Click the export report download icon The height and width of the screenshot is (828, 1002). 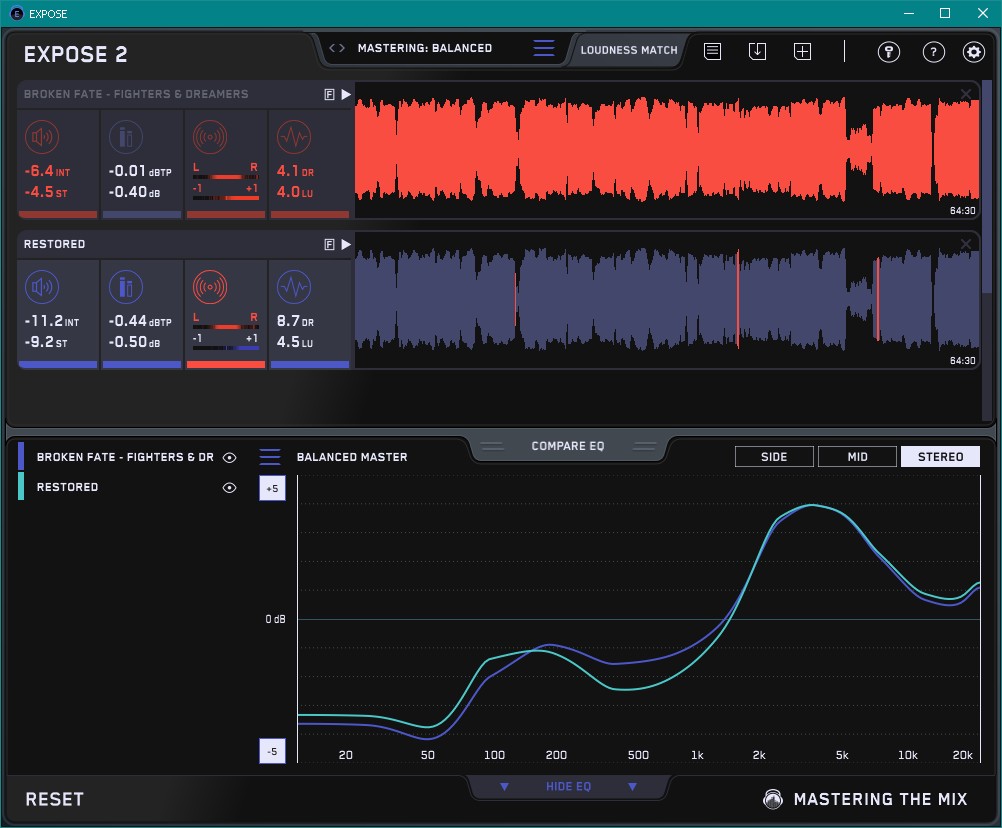click(x=757, y=51)
